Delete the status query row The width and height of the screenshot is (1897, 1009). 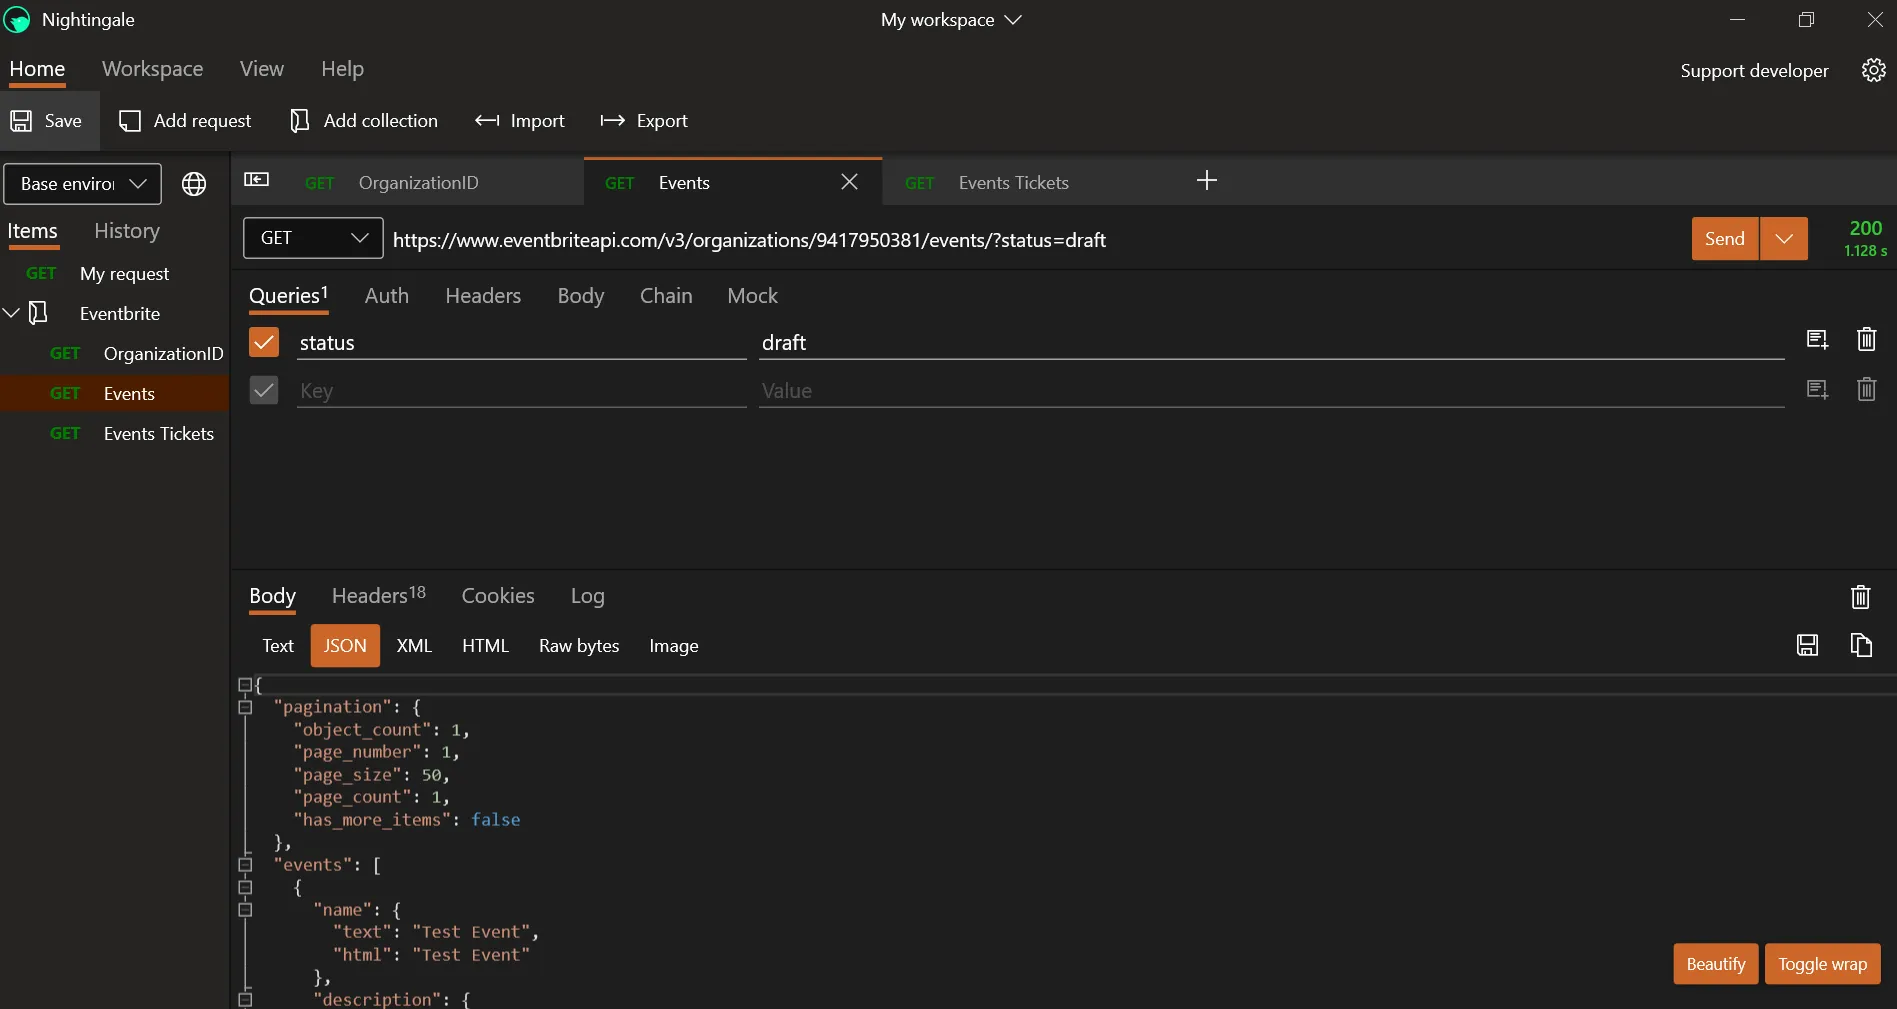point(1865,340)
